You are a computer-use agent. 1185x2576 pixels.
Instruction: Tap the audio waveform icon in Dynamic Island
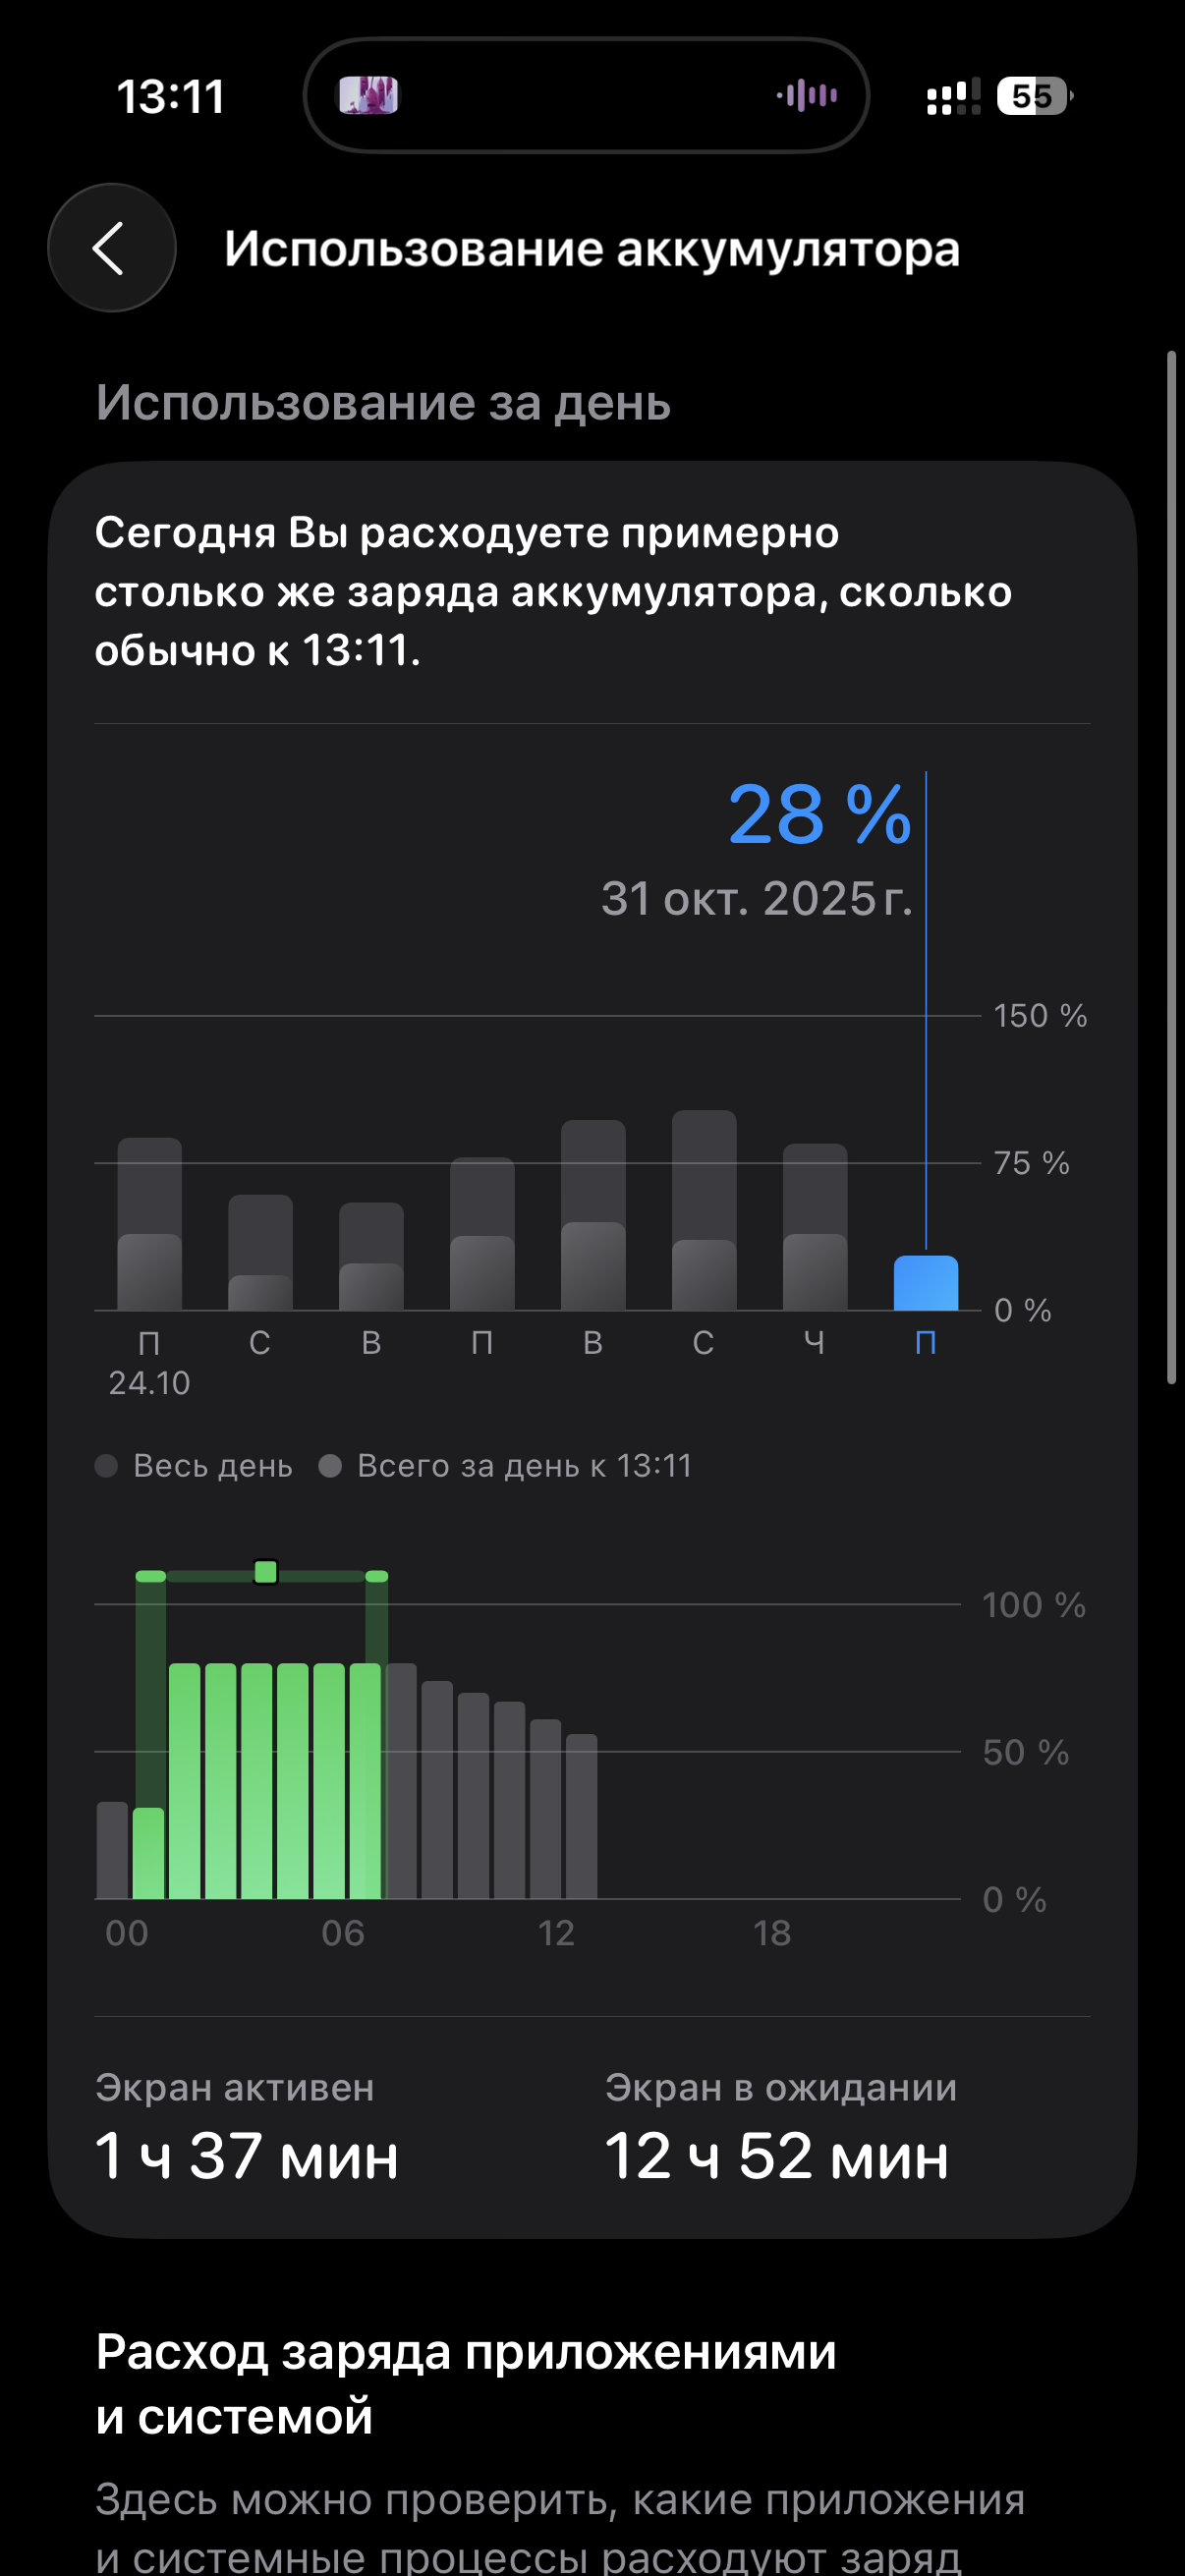pyautogui.click(x=807, y=96)
